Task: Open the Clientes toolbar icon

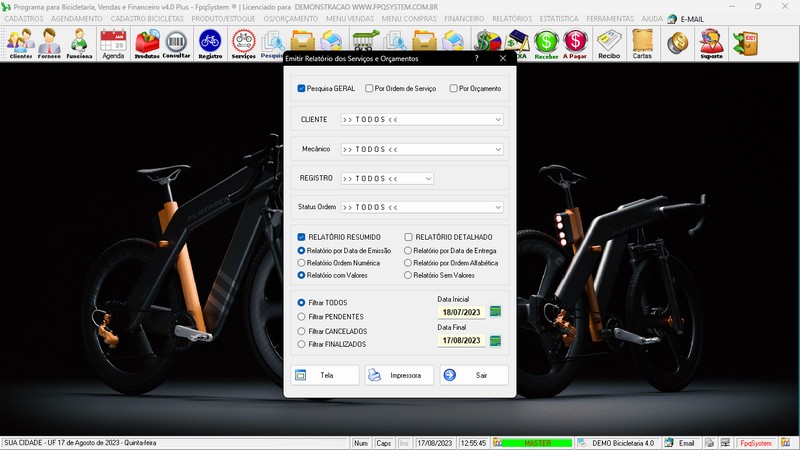Action: pos(20,43)
